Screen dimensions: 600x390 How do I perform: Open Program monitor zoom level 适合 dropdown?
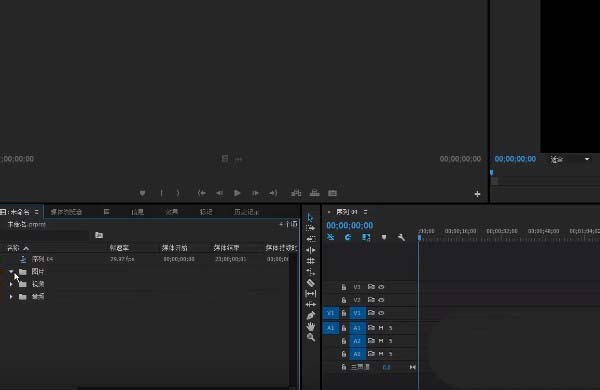570,159
